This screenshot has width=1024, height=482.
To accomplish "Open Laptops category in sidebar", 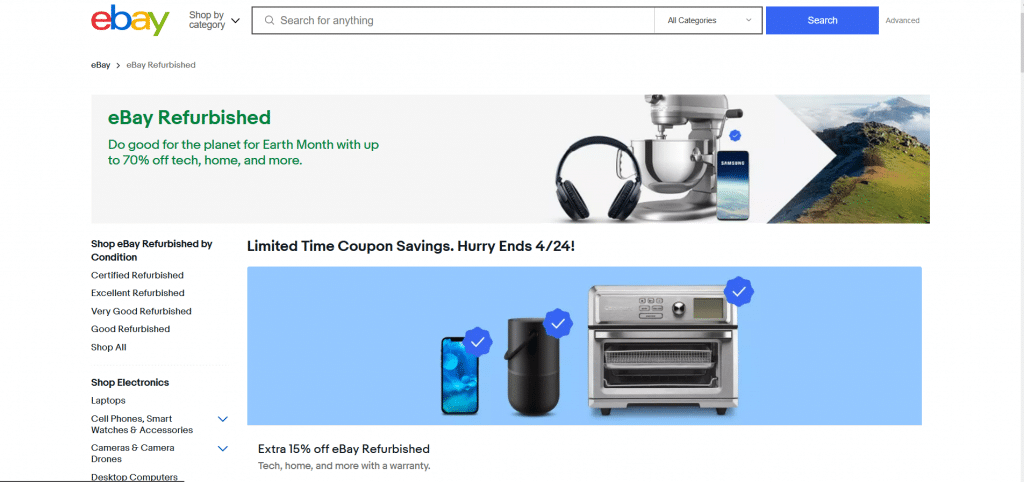I will tap(108, 400).
